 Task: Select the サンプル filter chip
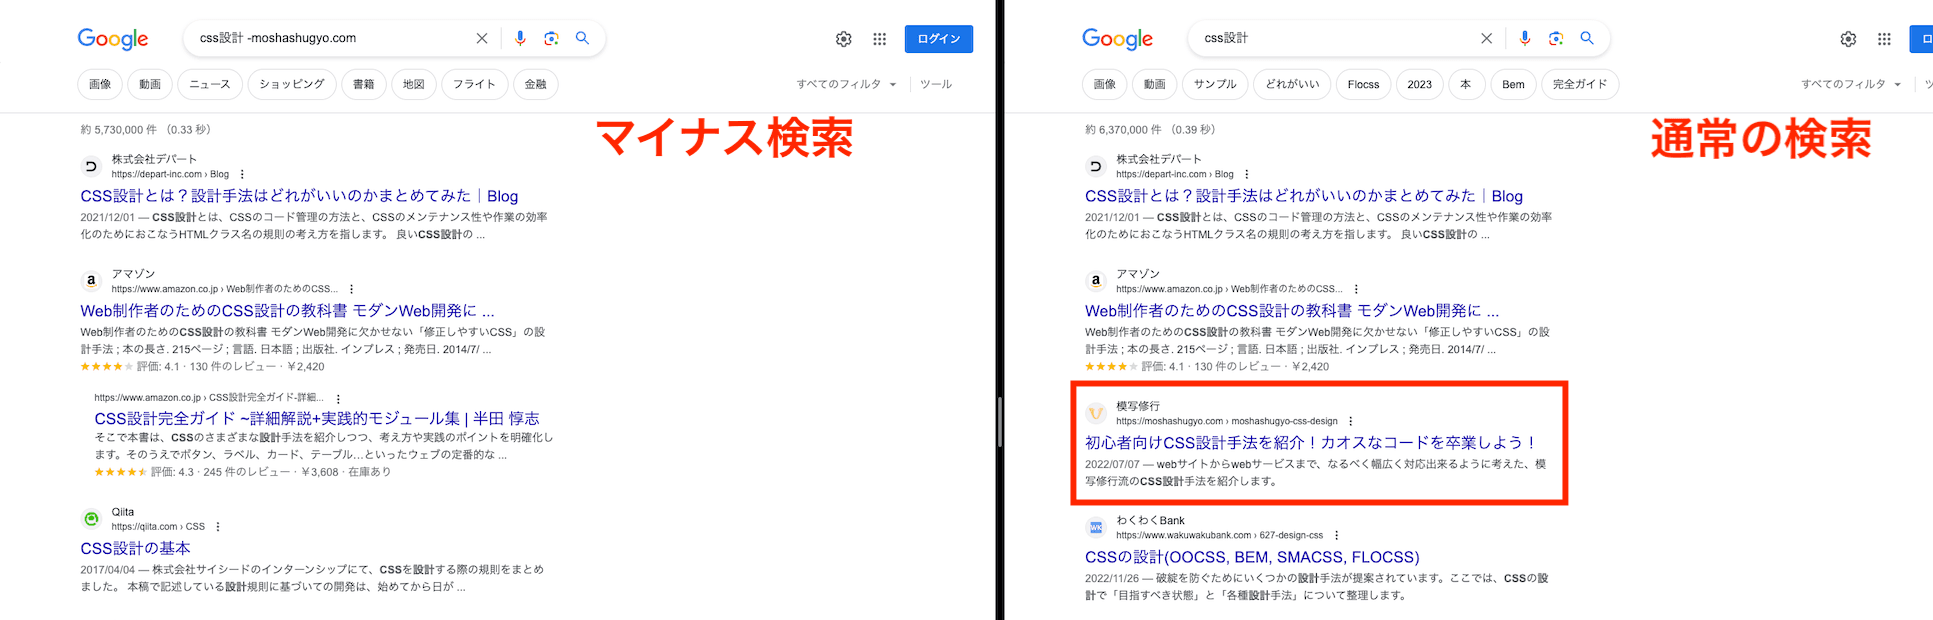1215,84
